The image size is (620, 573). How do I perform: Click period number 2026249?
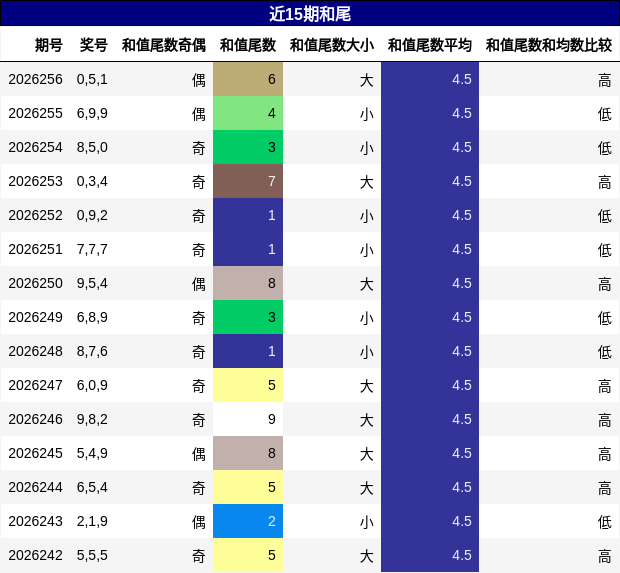35,317
